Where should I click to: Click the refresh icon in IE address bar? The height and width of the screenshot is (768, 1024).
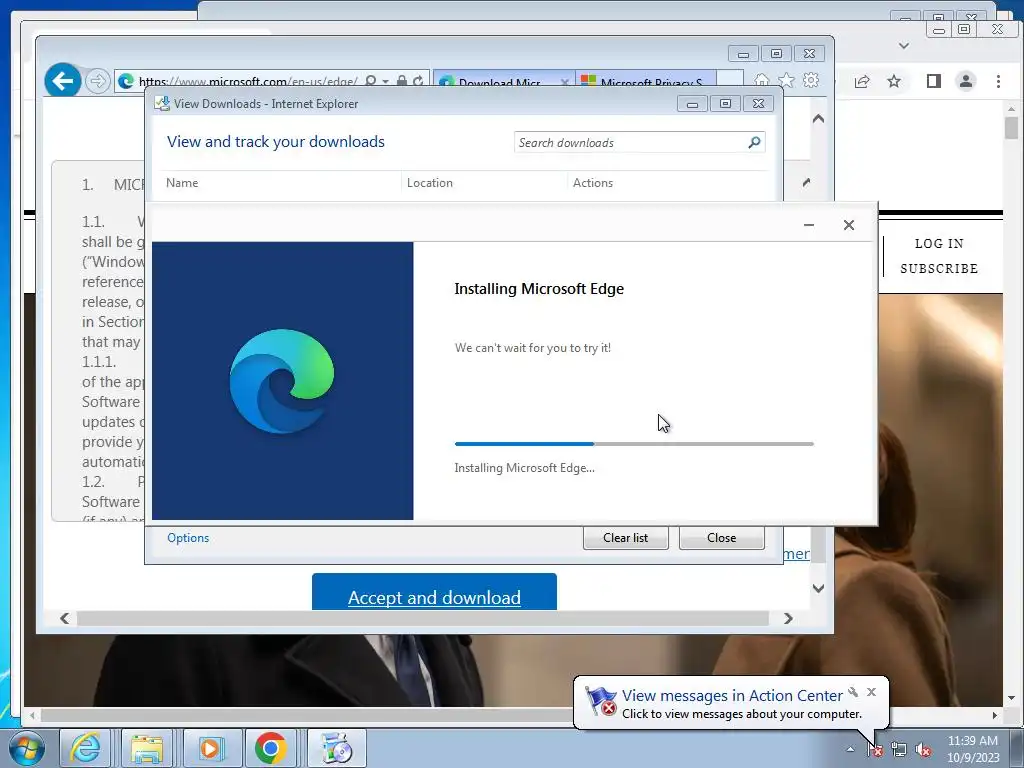(418, 81)
